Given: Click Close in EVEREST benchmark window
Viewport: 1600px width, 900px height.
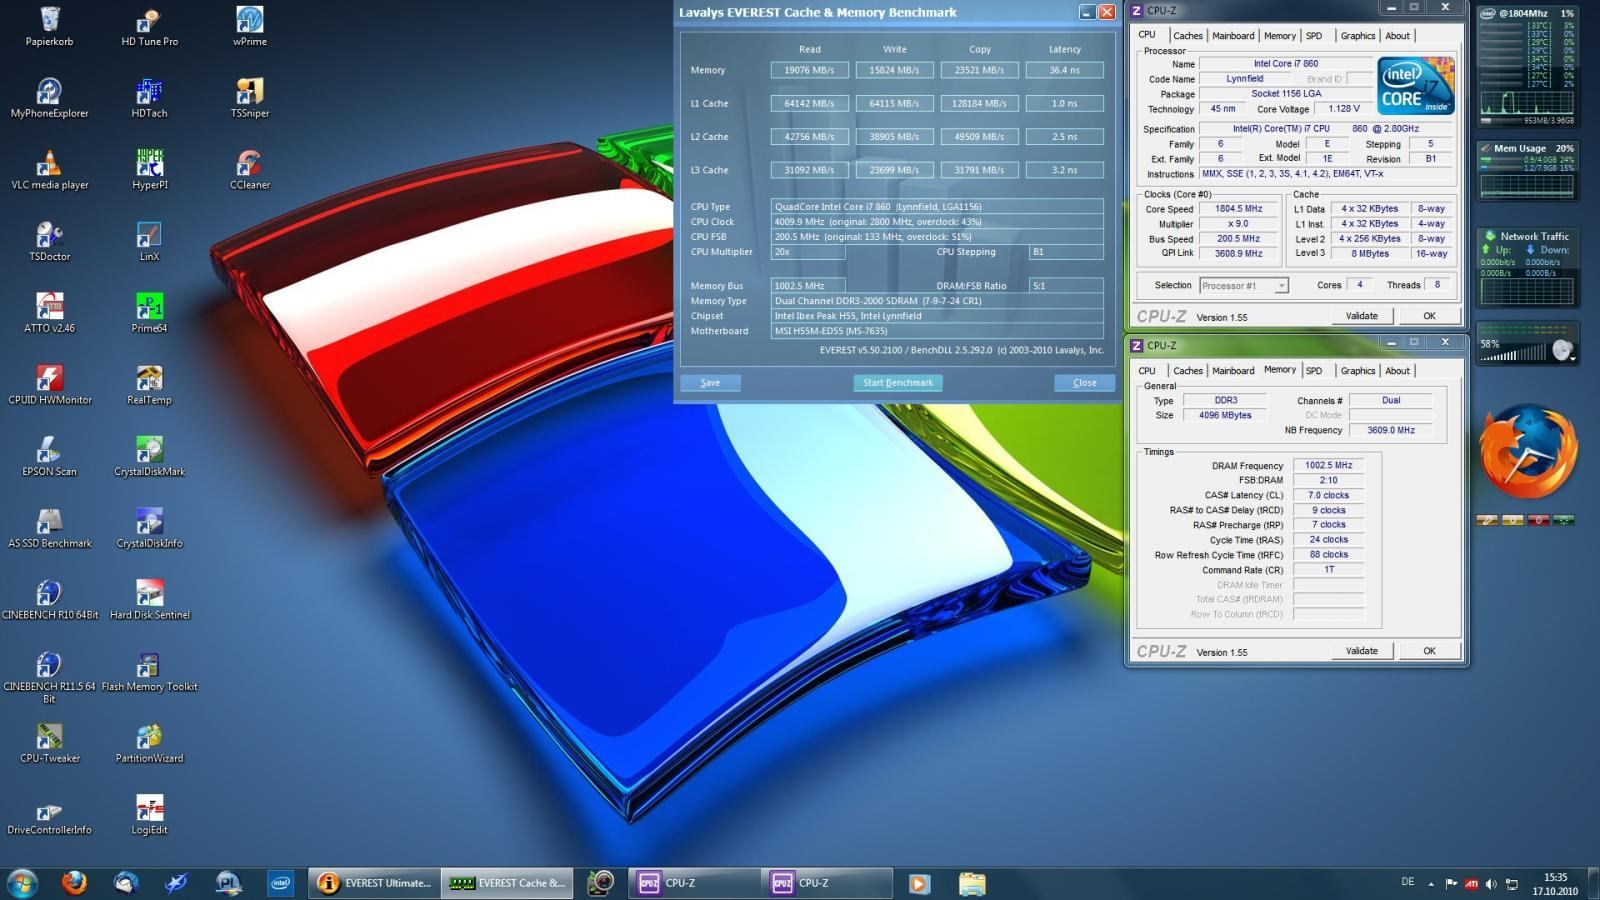Looking at the screenshot, I should (1085, 383).
